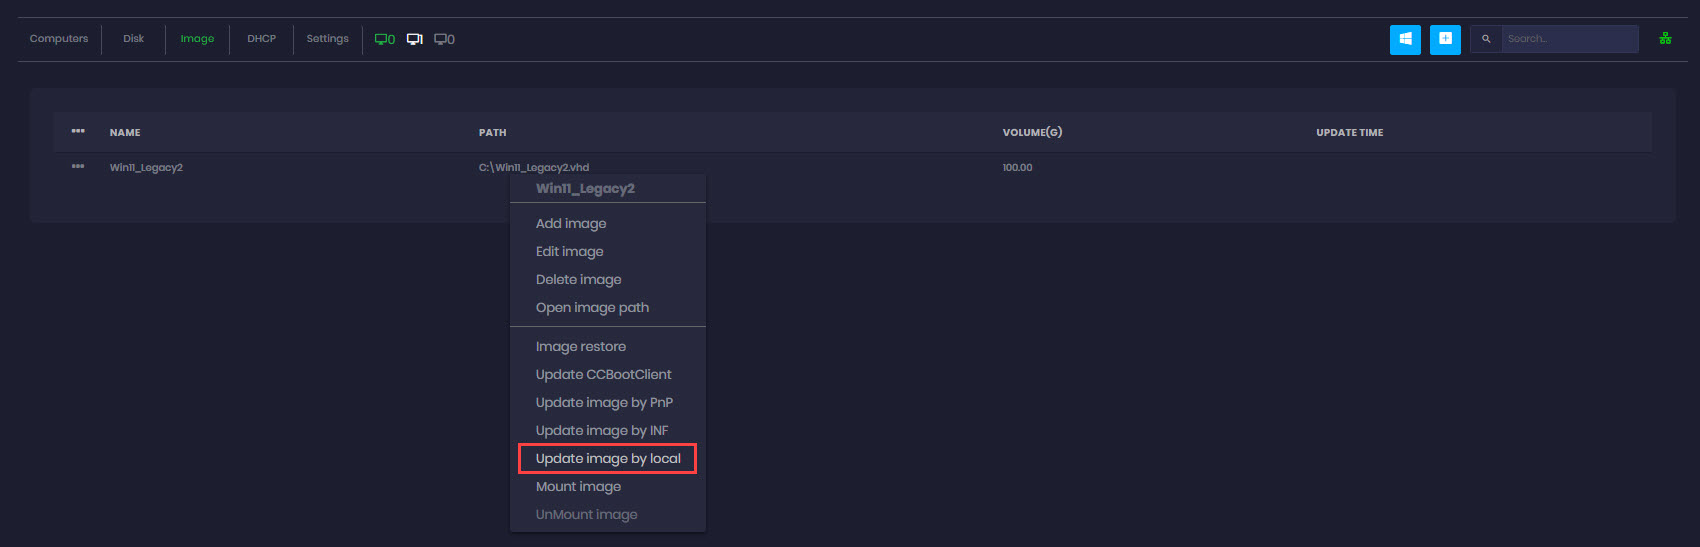Click Update CCBootClient menu option
Image resolution: width=1700 pixels, height=547 pixels.
pyautogui.click(x=603, y=375)
